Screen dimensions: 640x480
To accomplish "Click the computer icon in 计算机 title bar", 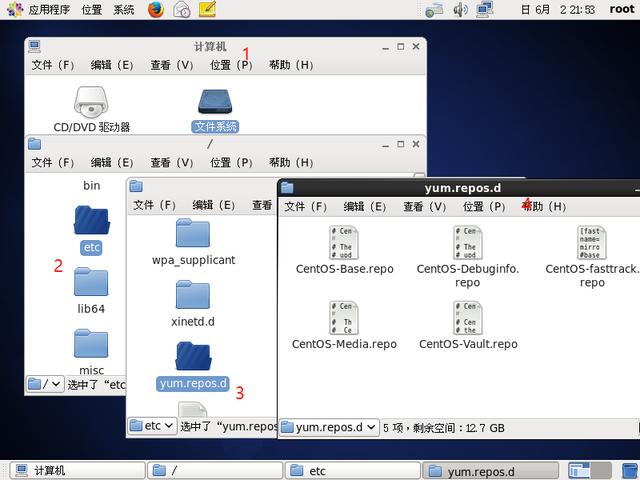I will 35,46.
